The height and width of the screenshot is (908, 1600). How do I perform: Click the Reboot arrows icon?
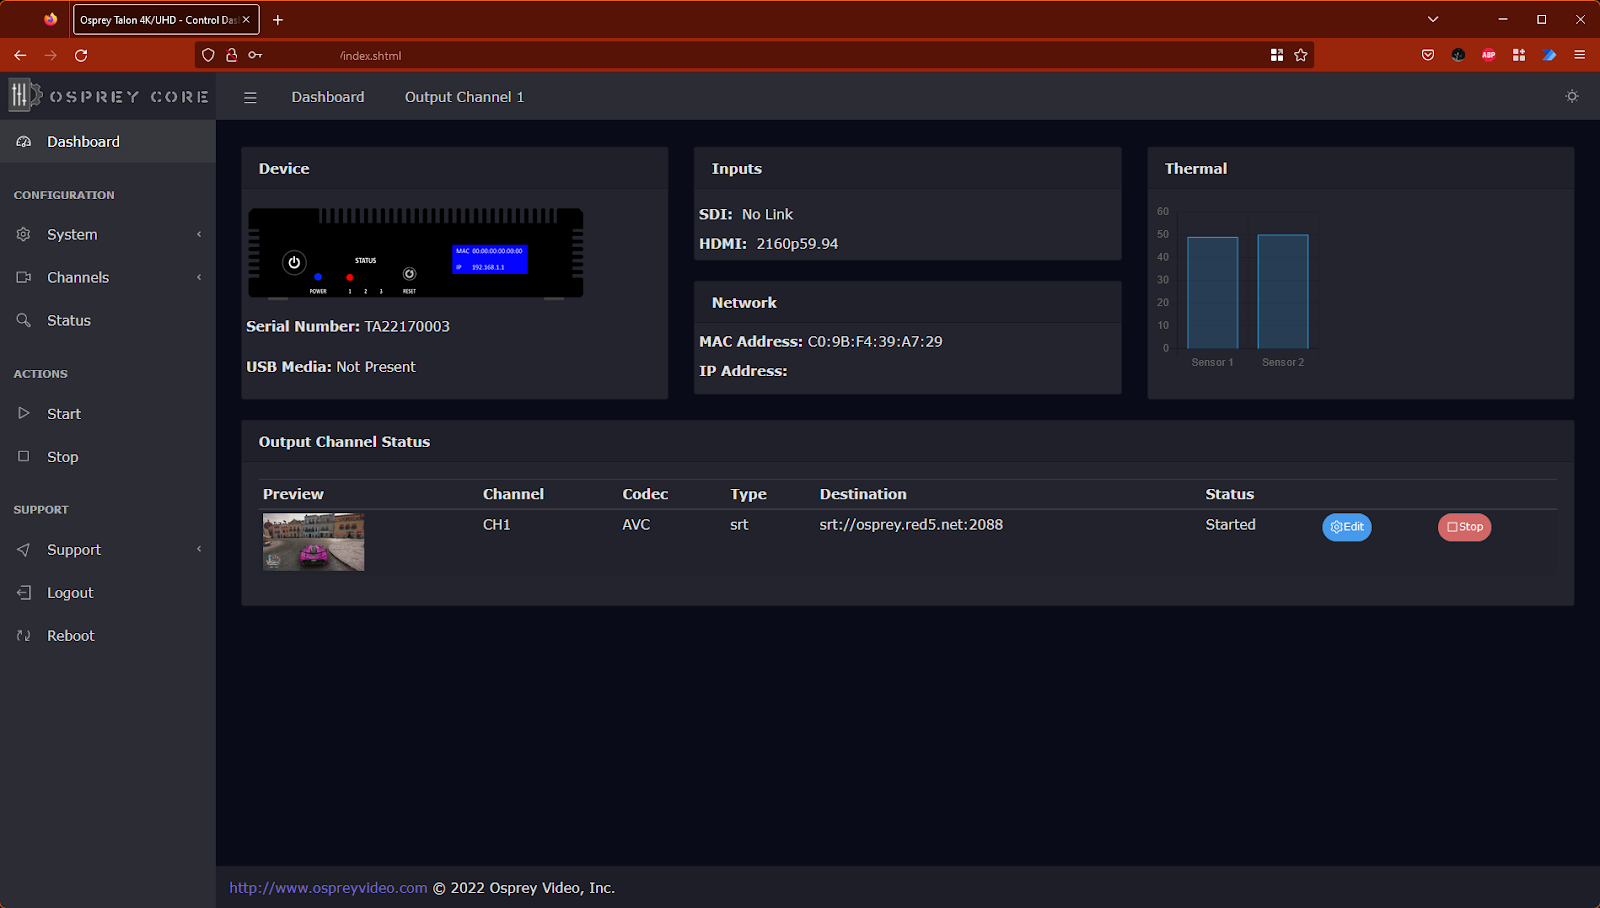pos(24,635)
